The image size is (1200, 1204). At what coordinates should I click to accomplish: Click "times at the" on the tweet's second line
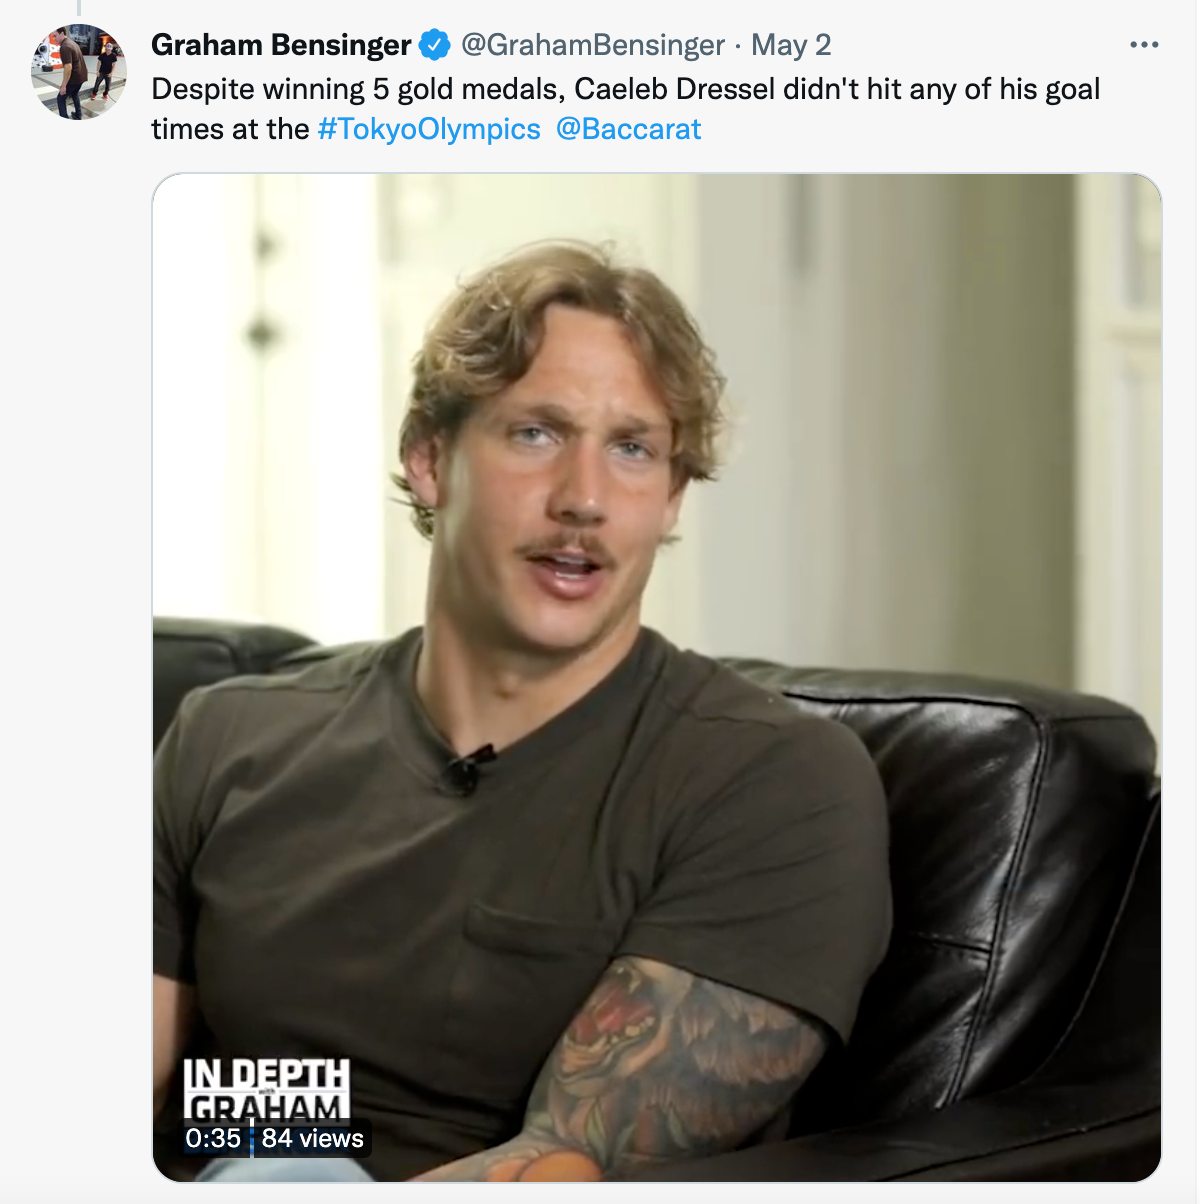click(x=230, y=130)
